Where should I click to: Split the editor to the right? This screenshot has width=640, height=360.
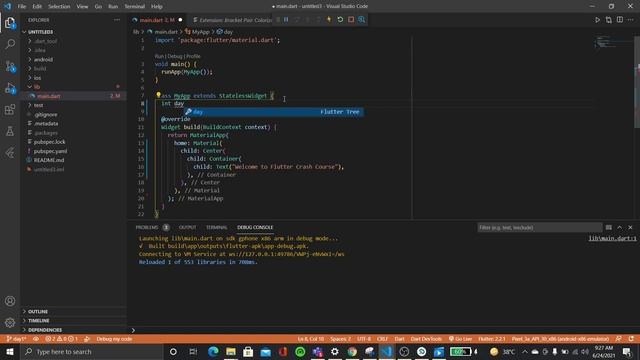[620, 20]
